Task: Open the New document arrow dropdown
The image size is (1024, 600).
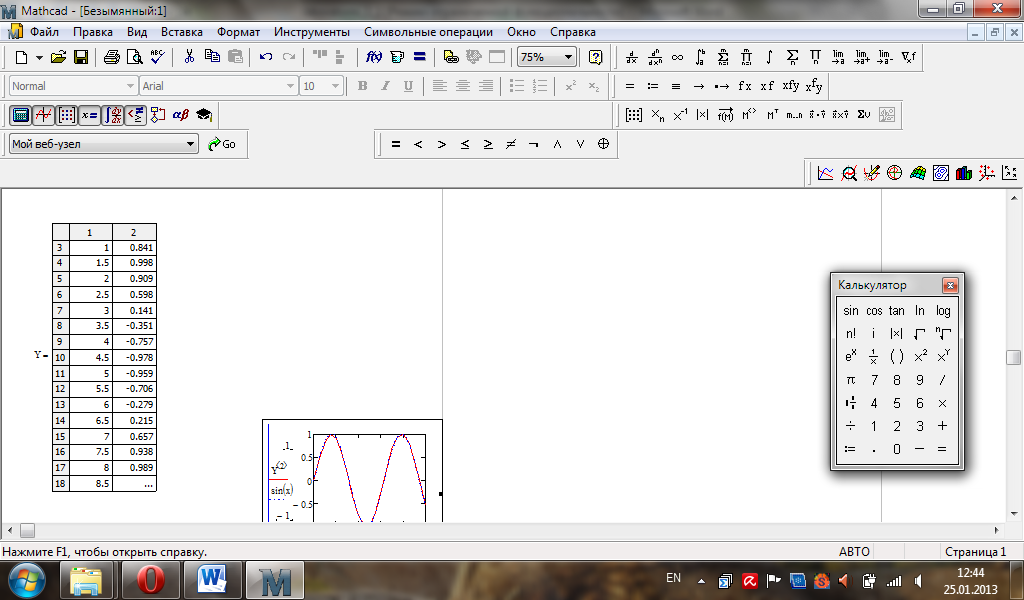Action: [x=39, y=57]
